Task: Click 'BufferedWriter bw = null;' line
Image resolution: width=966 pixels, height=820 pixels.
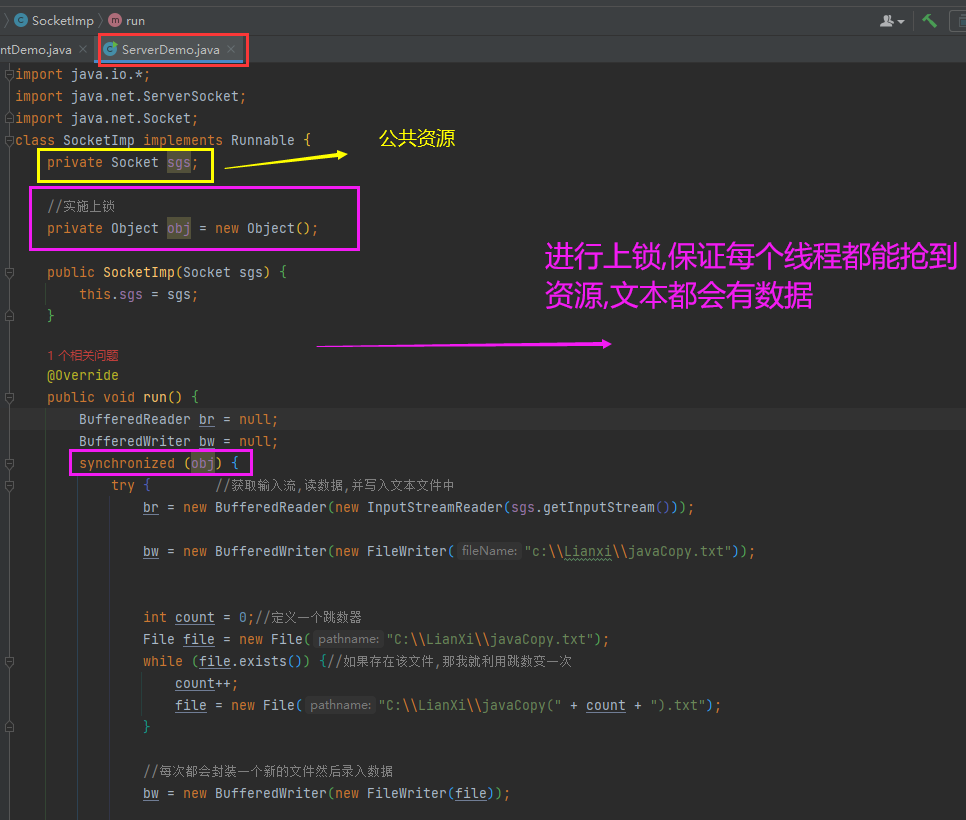Action: [179, 441]
